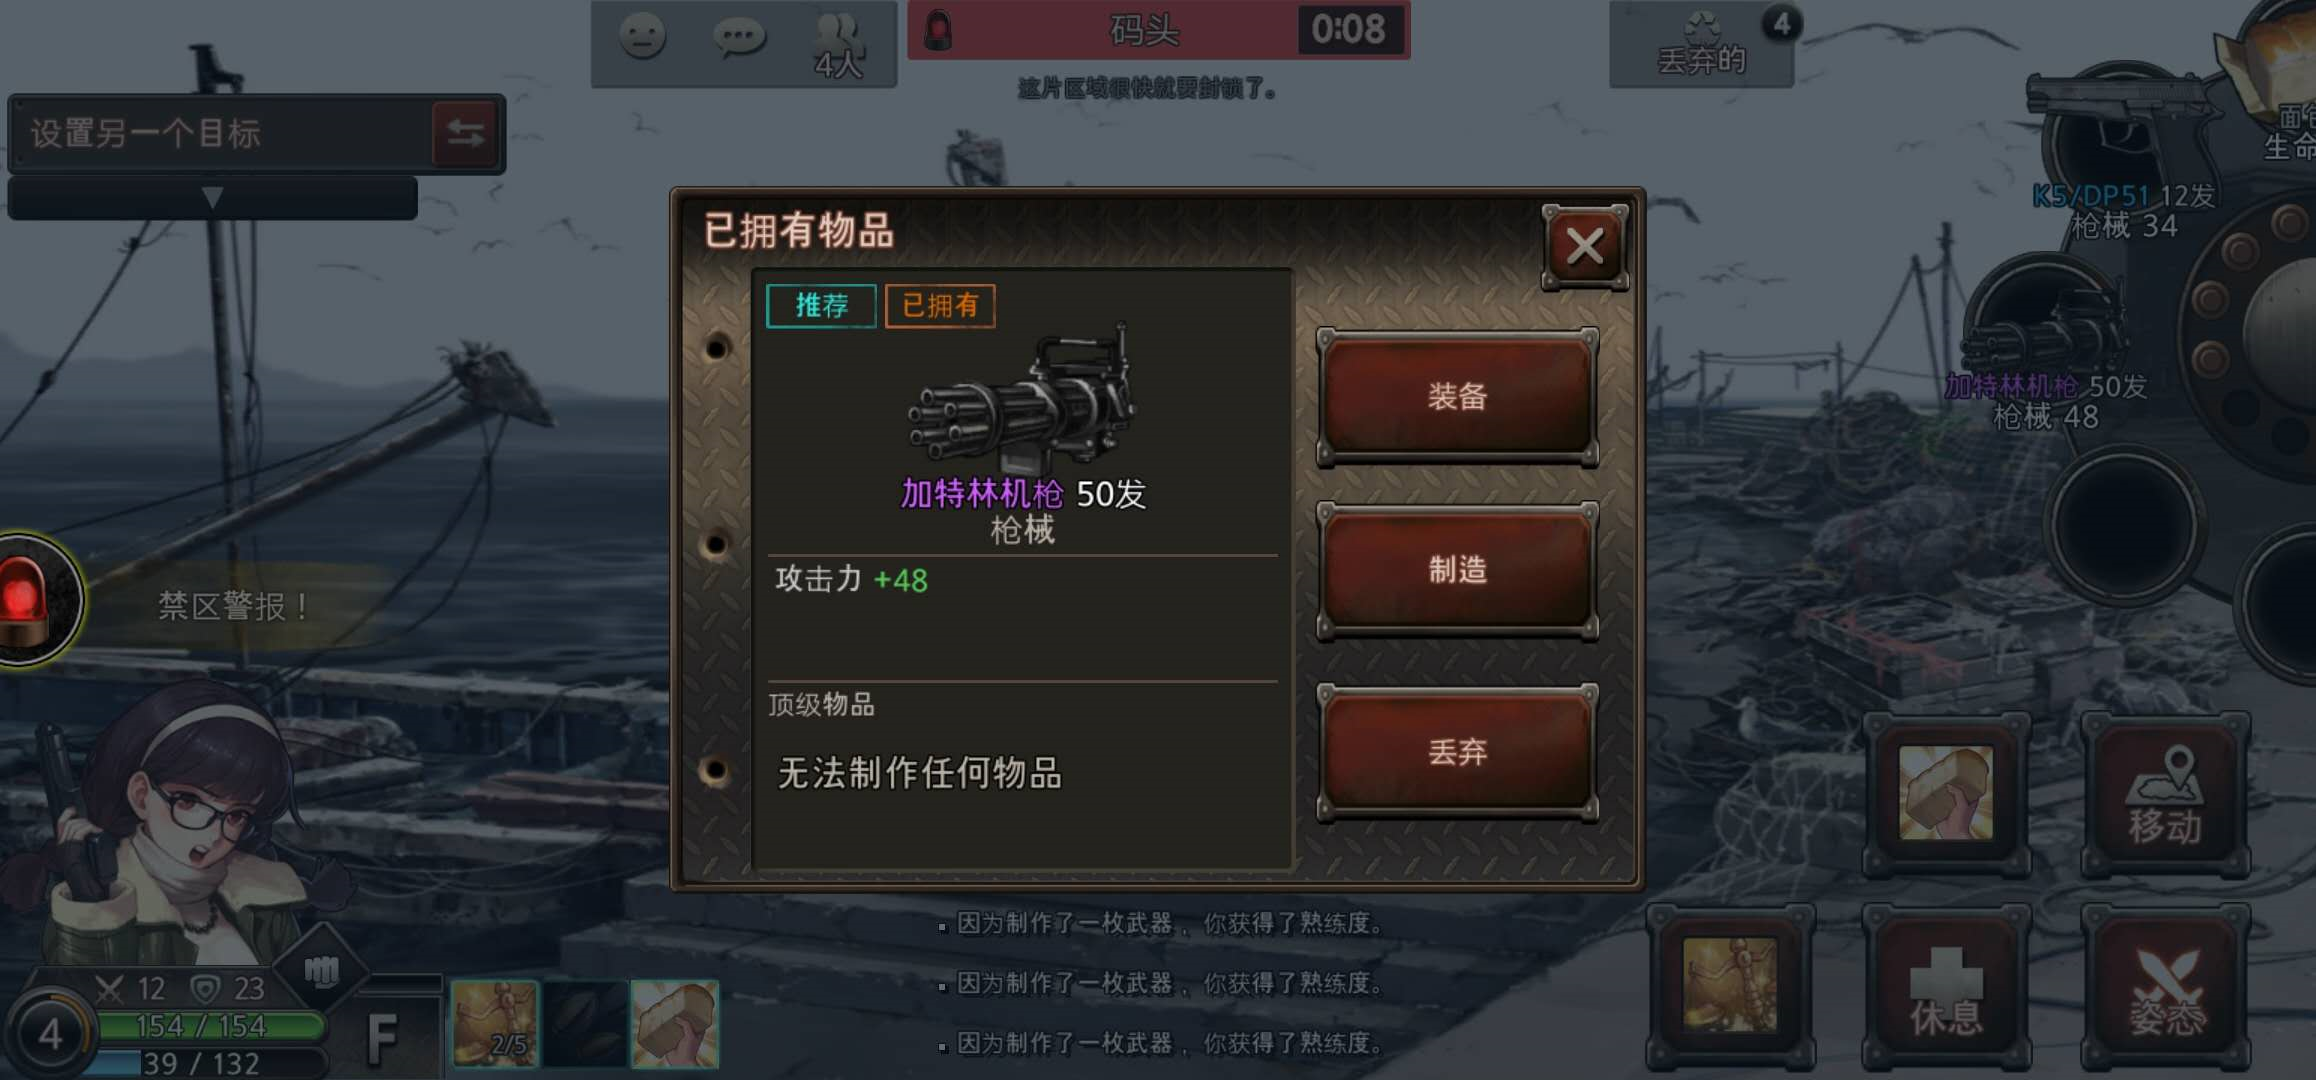Open the chat bubble icon
This screenshot has width=2316, height=1080.
click(739, 39)
